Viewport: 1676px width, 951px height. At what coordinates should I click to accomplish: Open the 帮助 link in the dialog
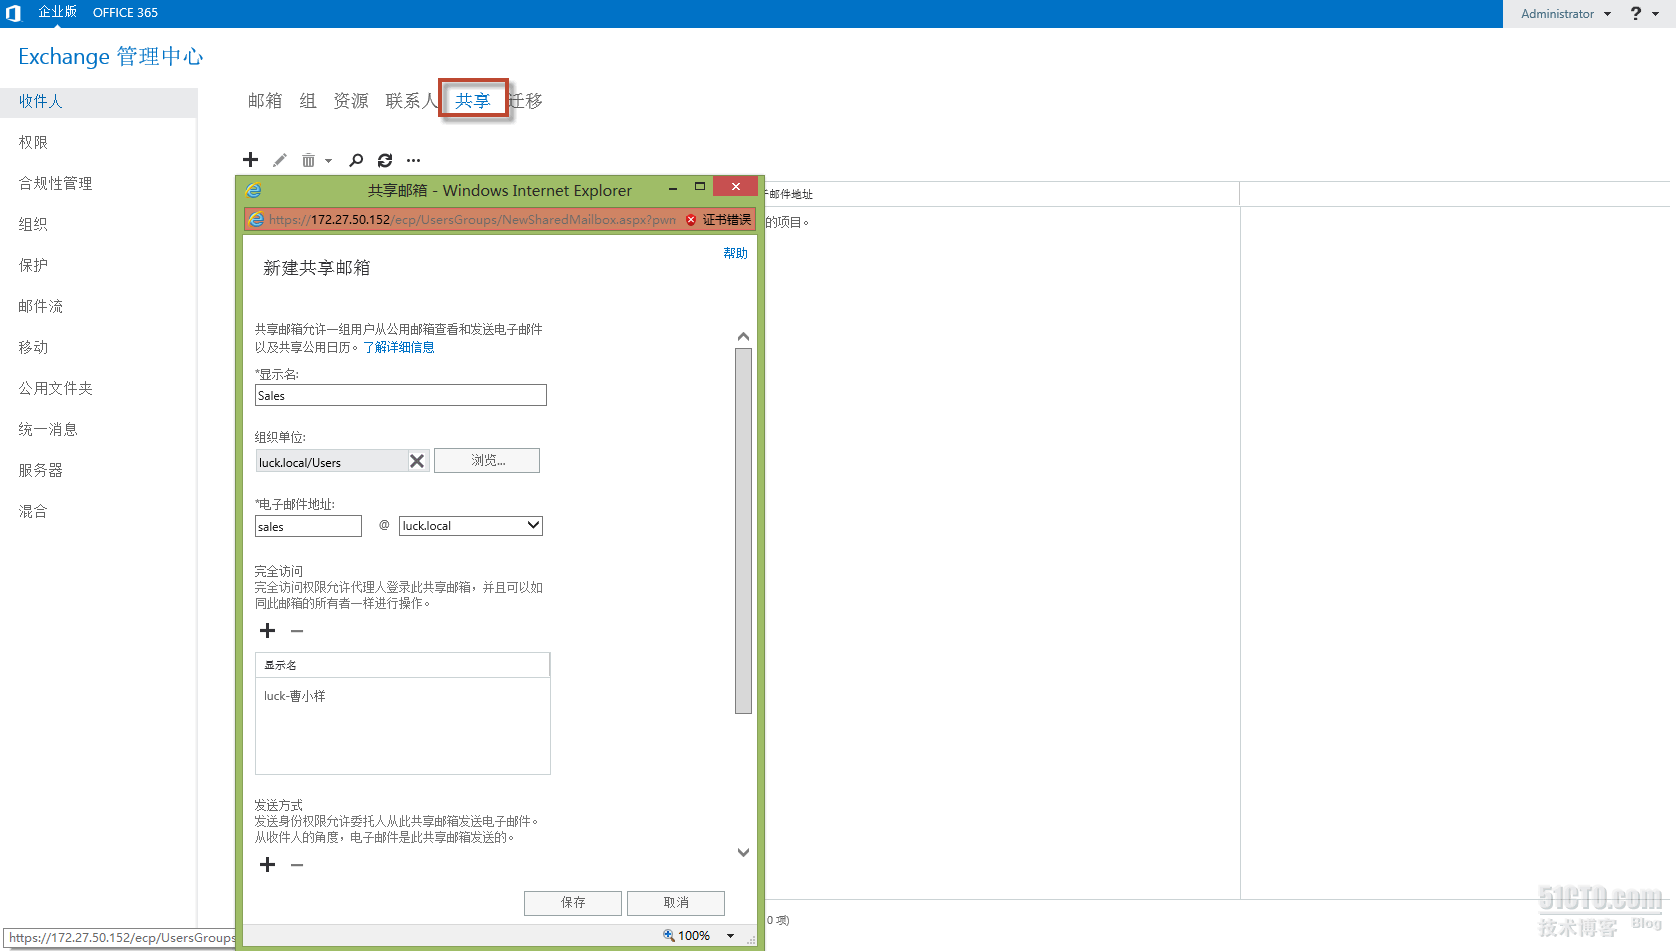click(736, 254)
